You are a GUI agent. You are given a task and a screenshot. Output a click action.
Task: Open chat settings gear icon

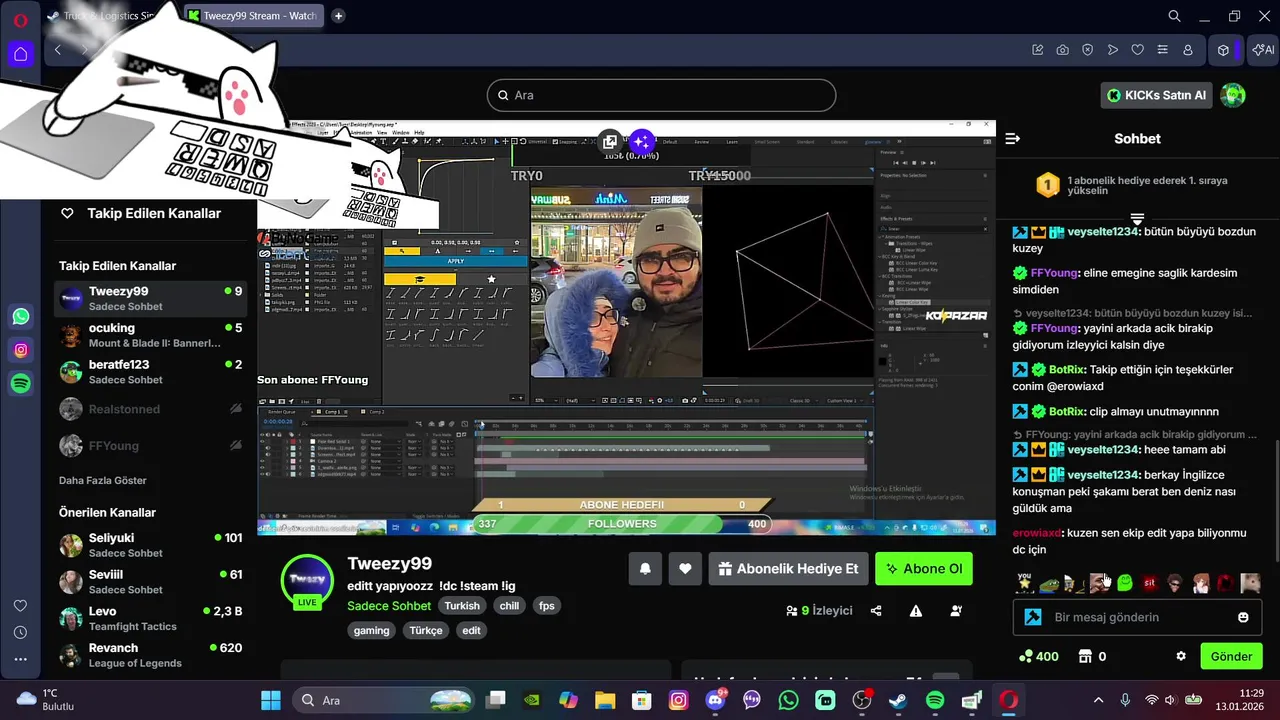[1181, 657]
